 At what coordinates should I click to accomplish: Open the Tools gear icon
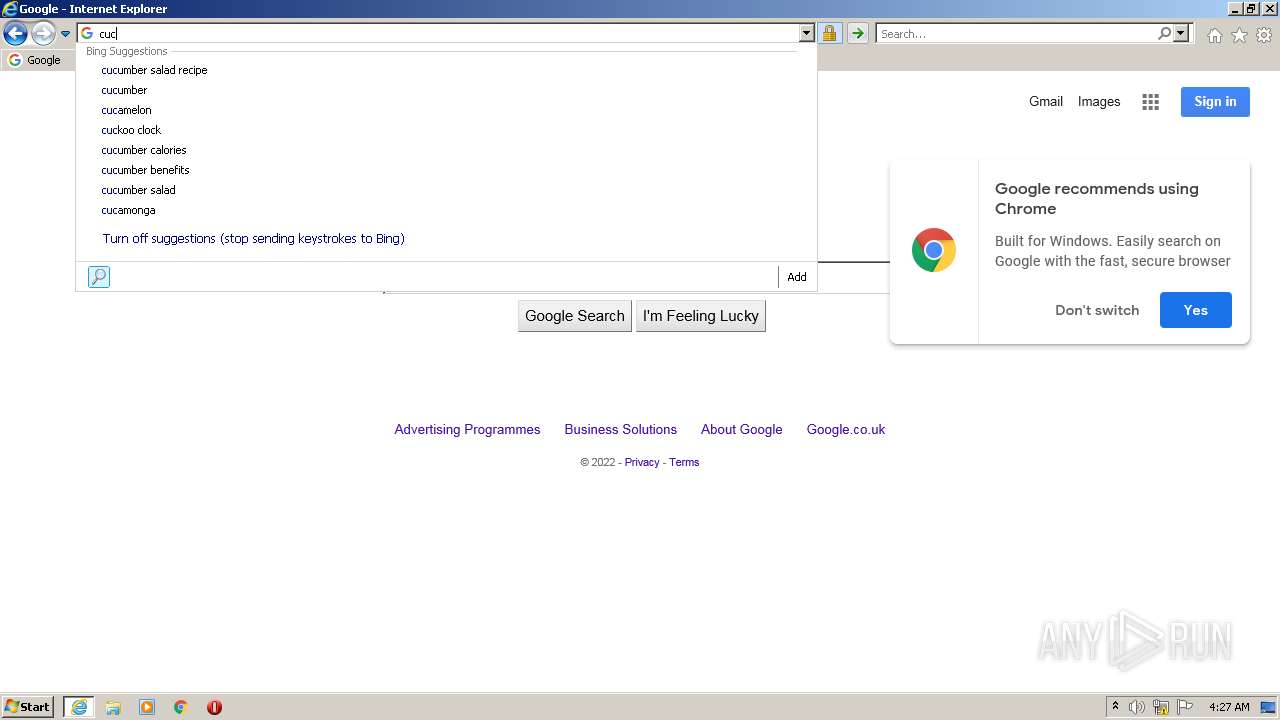pyautogui.click(x=1264, y=35)
